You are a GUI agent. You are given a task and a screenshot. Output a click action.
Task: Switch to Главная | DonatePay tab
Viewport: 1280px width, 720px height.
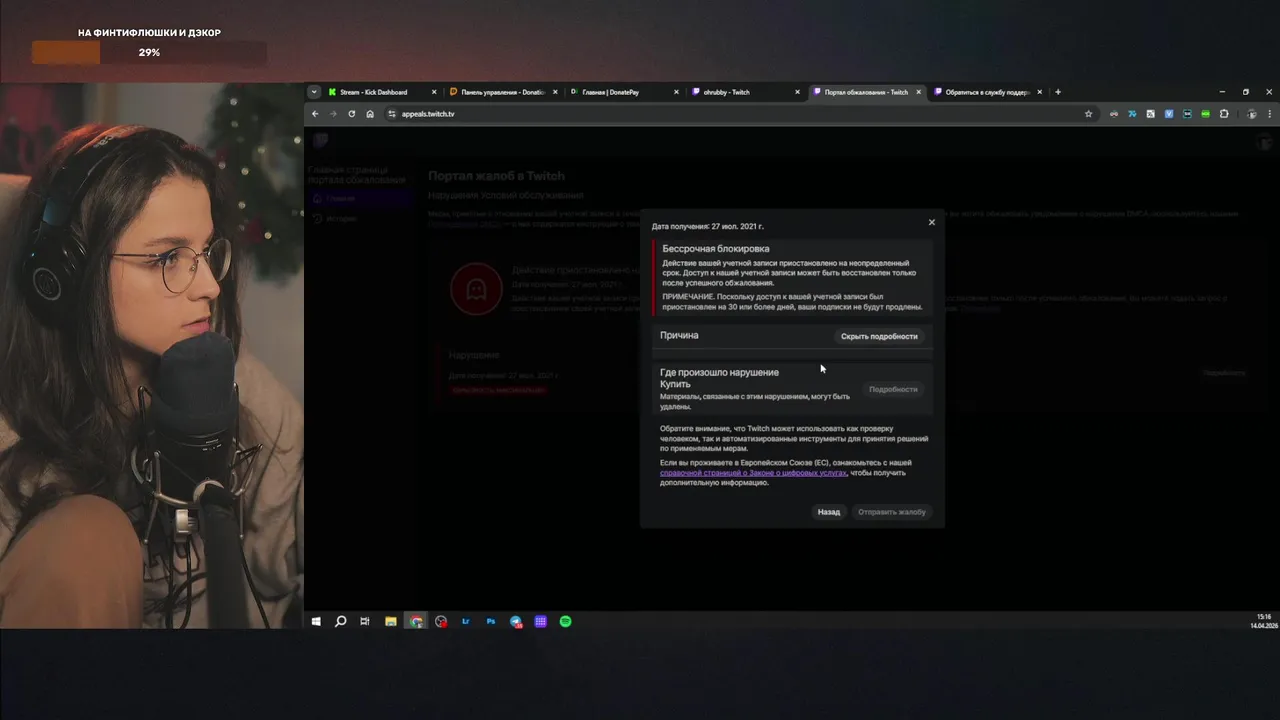coord(610,92)
